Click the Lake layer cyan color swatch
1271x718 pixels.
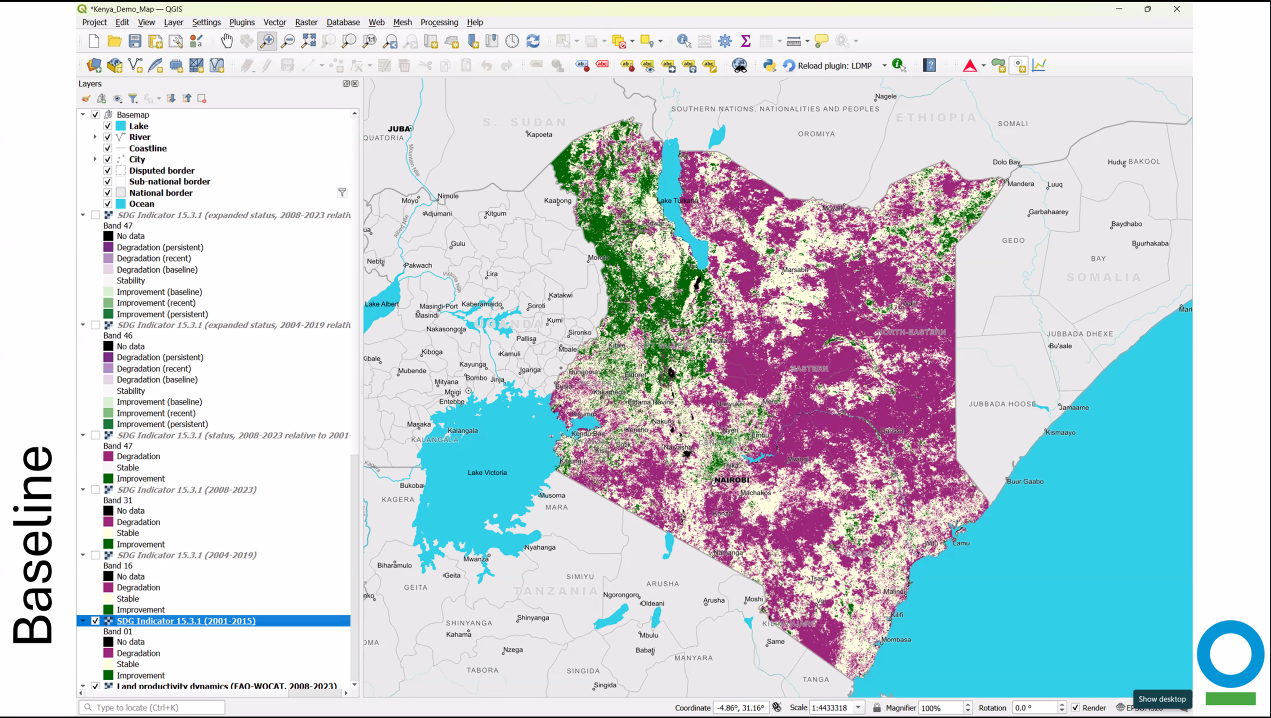(121, 126)
